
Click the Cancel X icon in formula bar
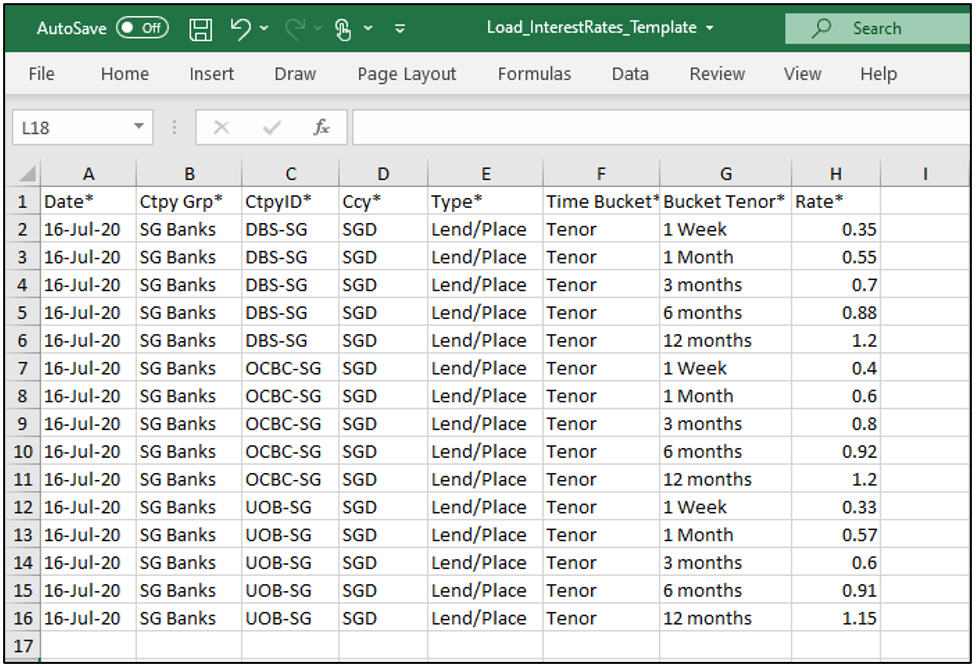click(x=221, y=128)
